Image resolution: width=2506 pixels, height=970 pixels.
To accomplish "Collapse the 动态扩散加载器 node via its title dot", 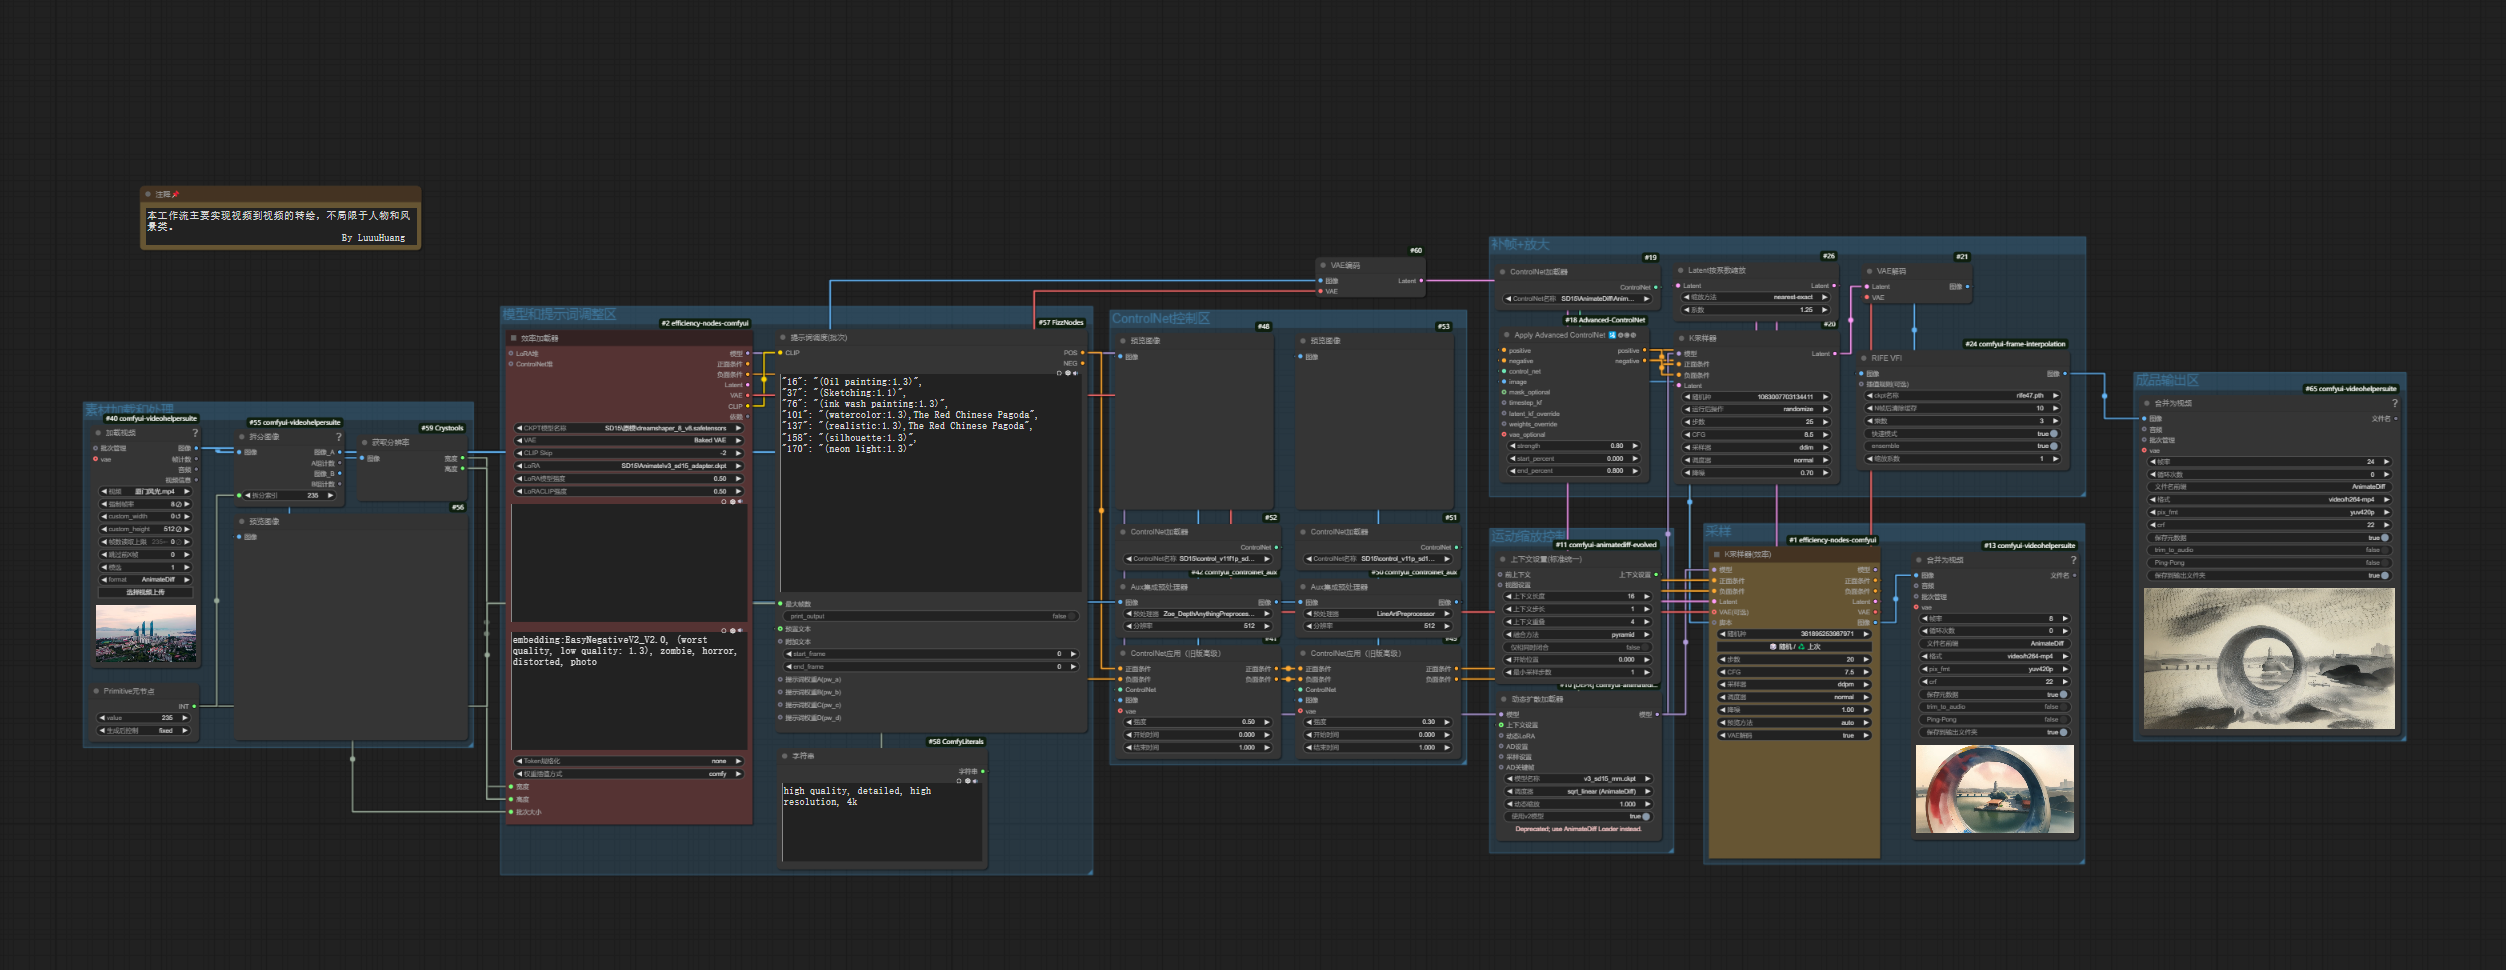I will (1504, 699).
